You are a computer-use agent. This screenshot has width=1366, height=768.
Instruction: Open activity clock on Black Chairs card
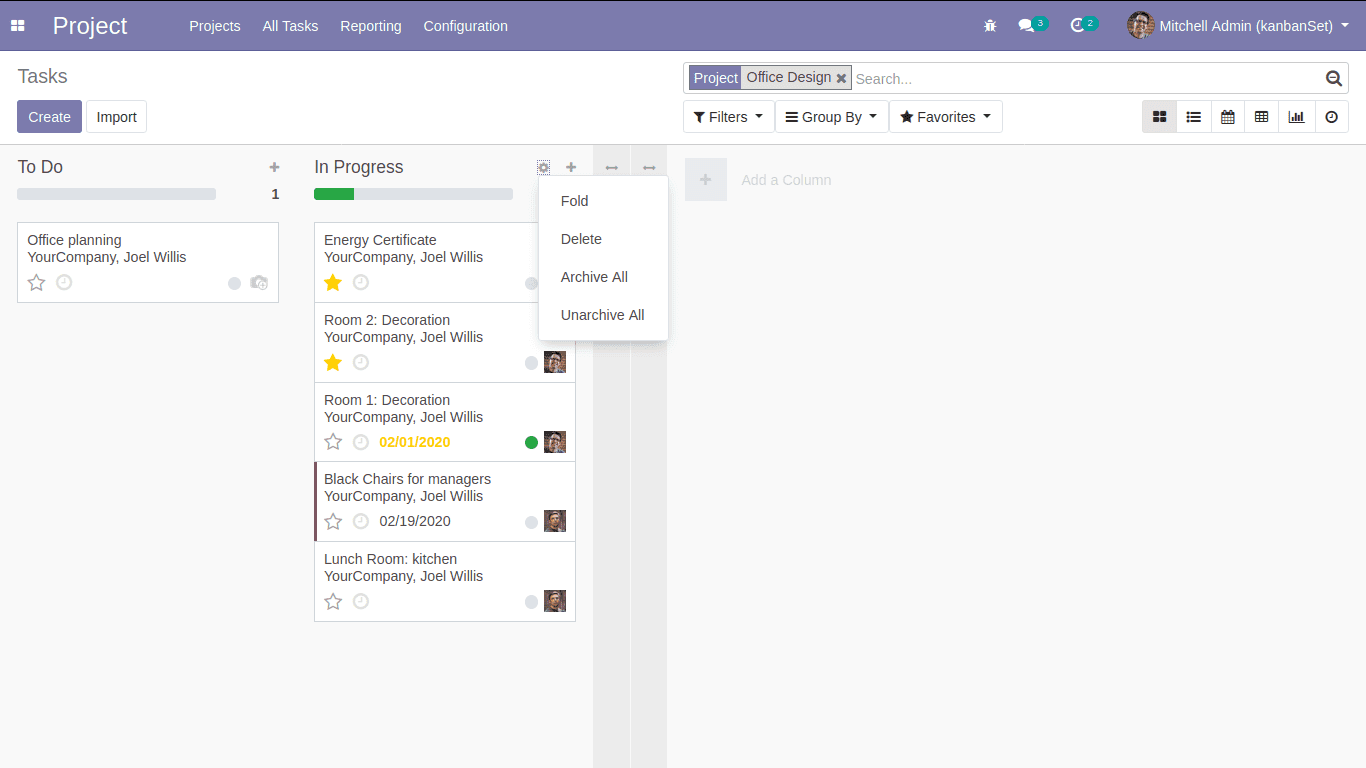click(361, 521)
